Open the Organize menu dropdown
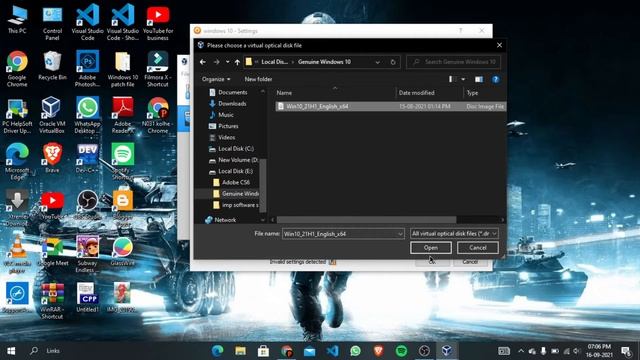Image resolution: width=640 pixels, height=360 pixels. tap(216, 79)
